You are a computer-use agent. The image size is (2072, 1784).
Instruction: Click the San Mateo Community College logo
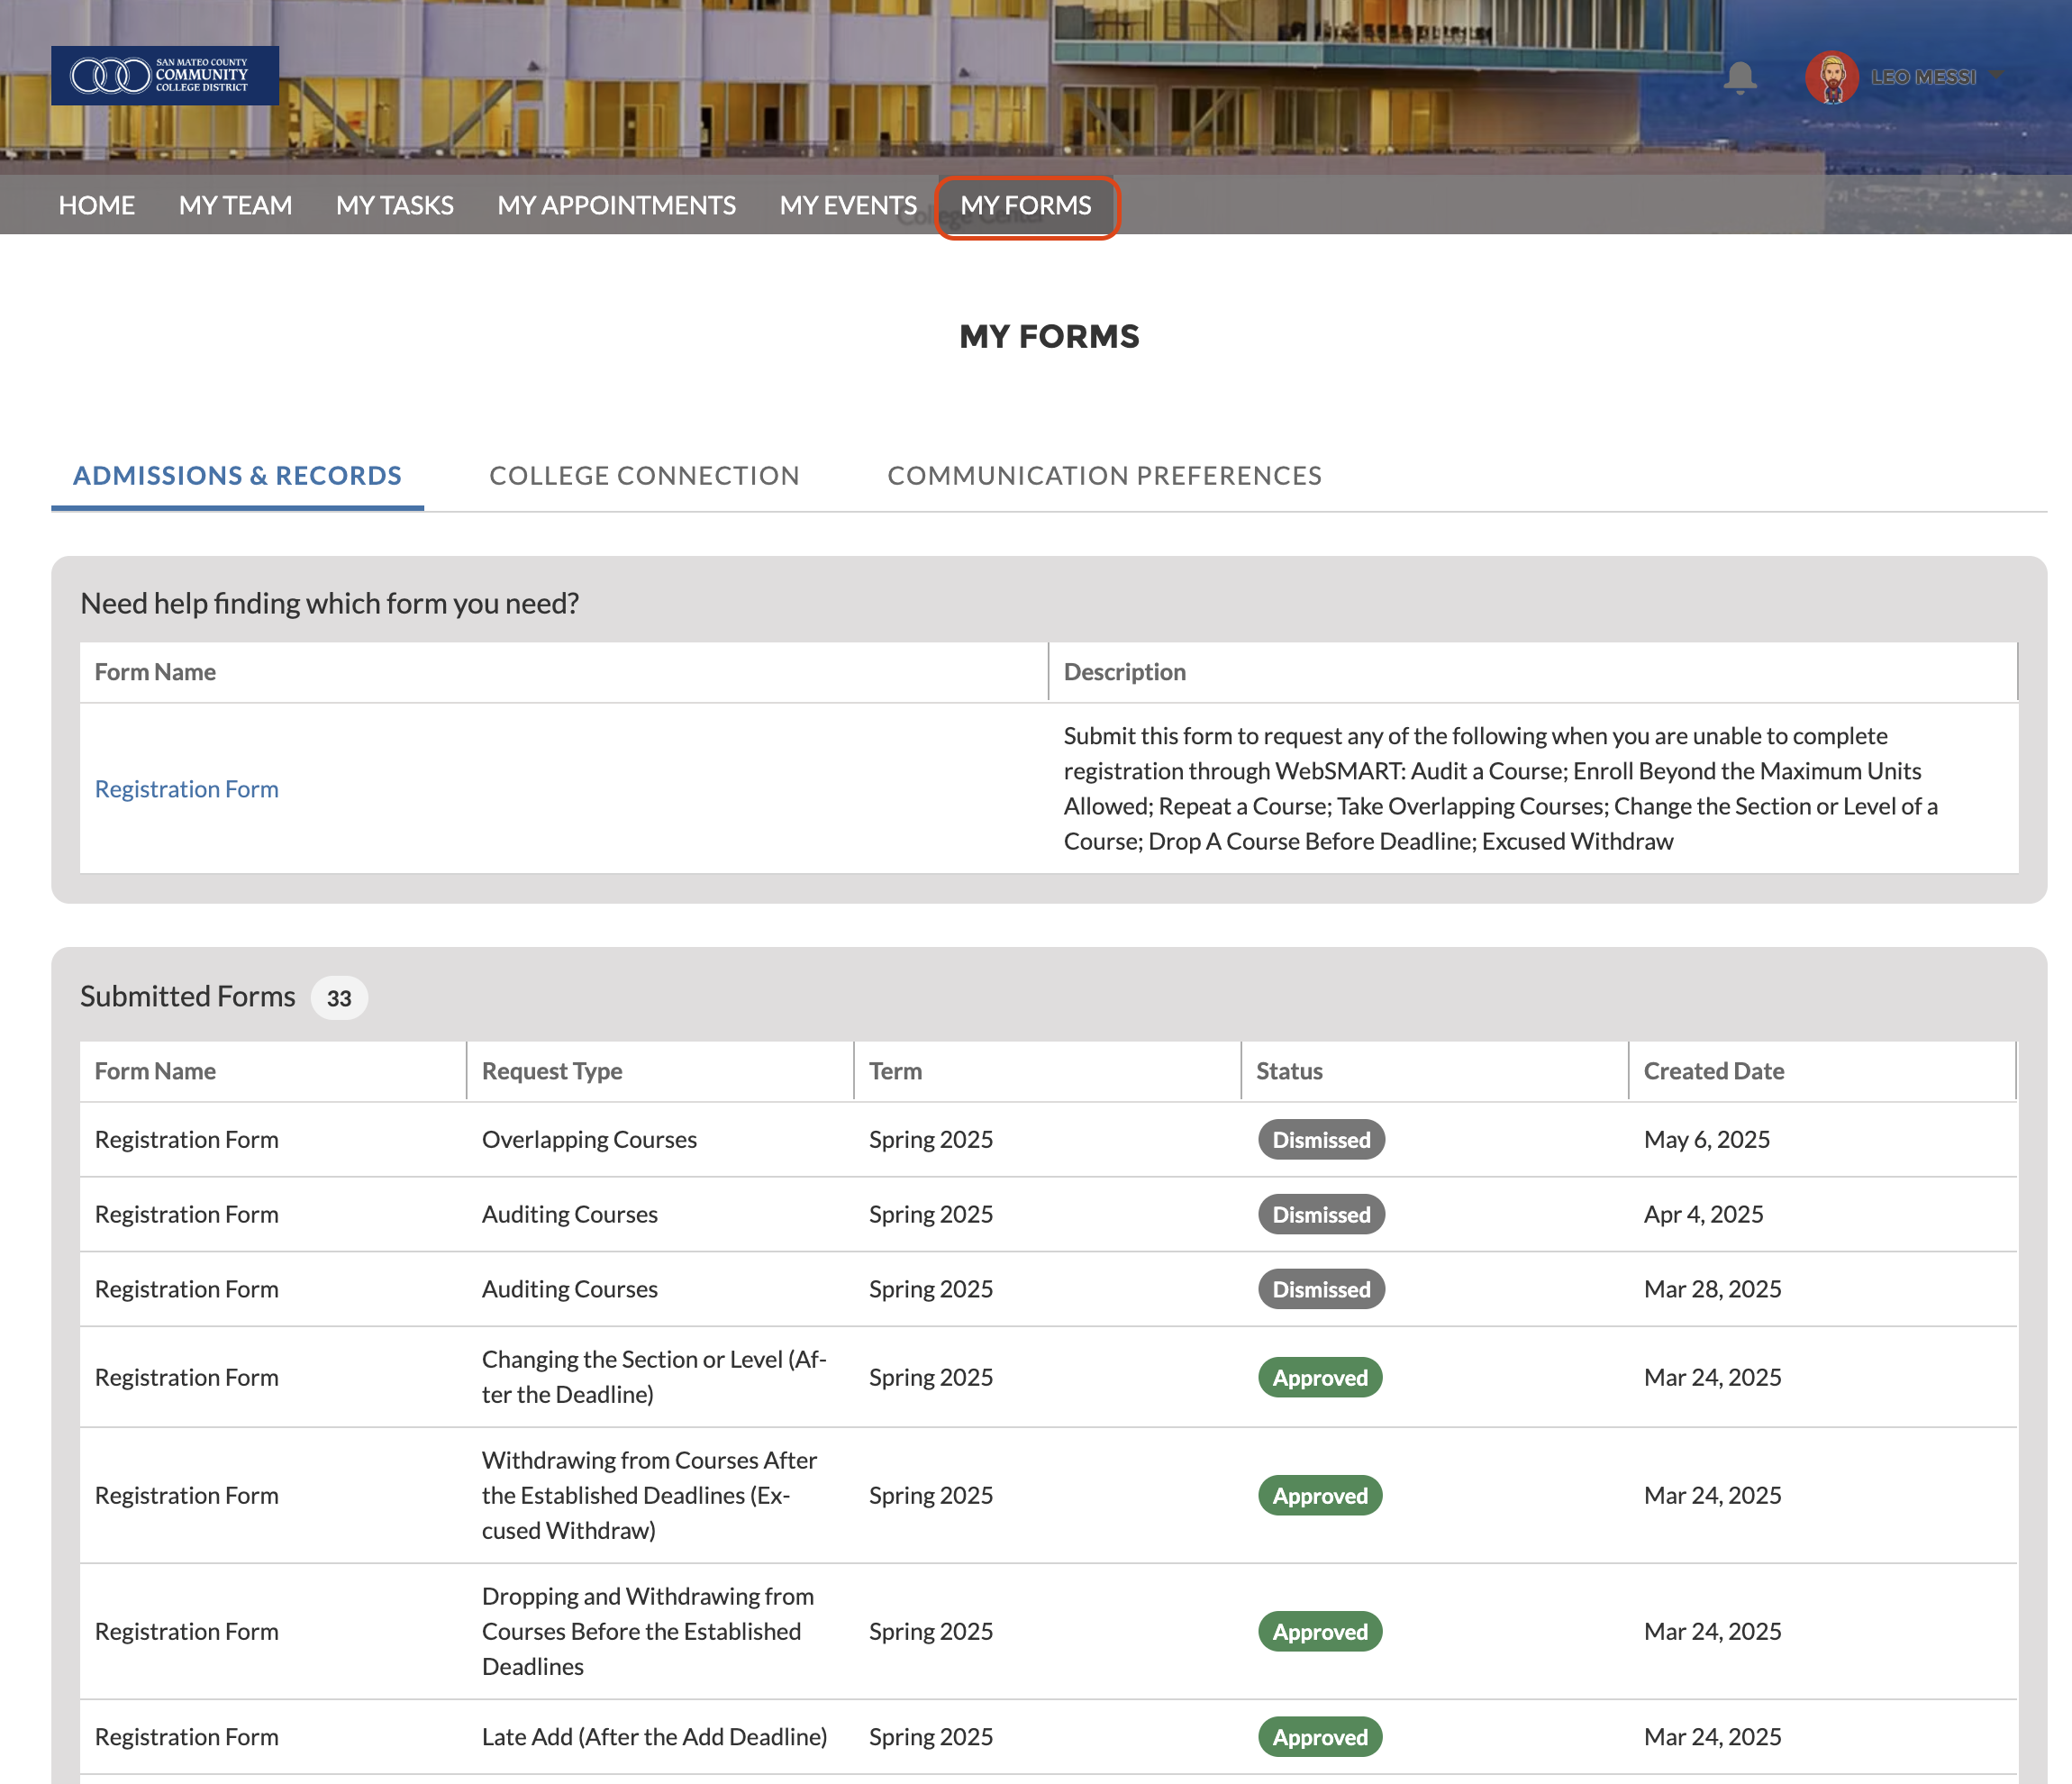click(165, 75)
